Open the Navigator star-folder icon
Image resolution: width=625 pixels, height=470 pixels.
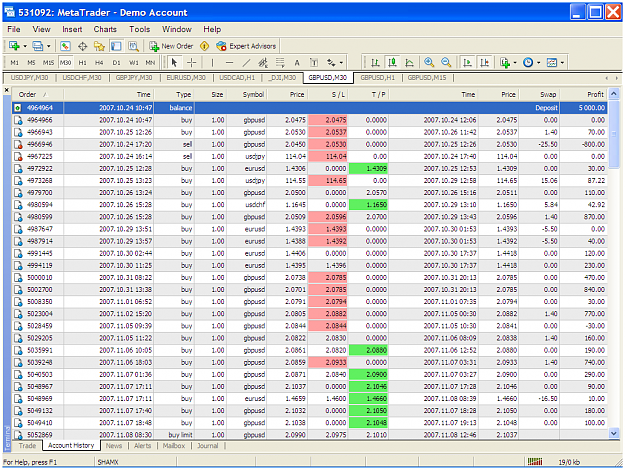tap(99, 46)
